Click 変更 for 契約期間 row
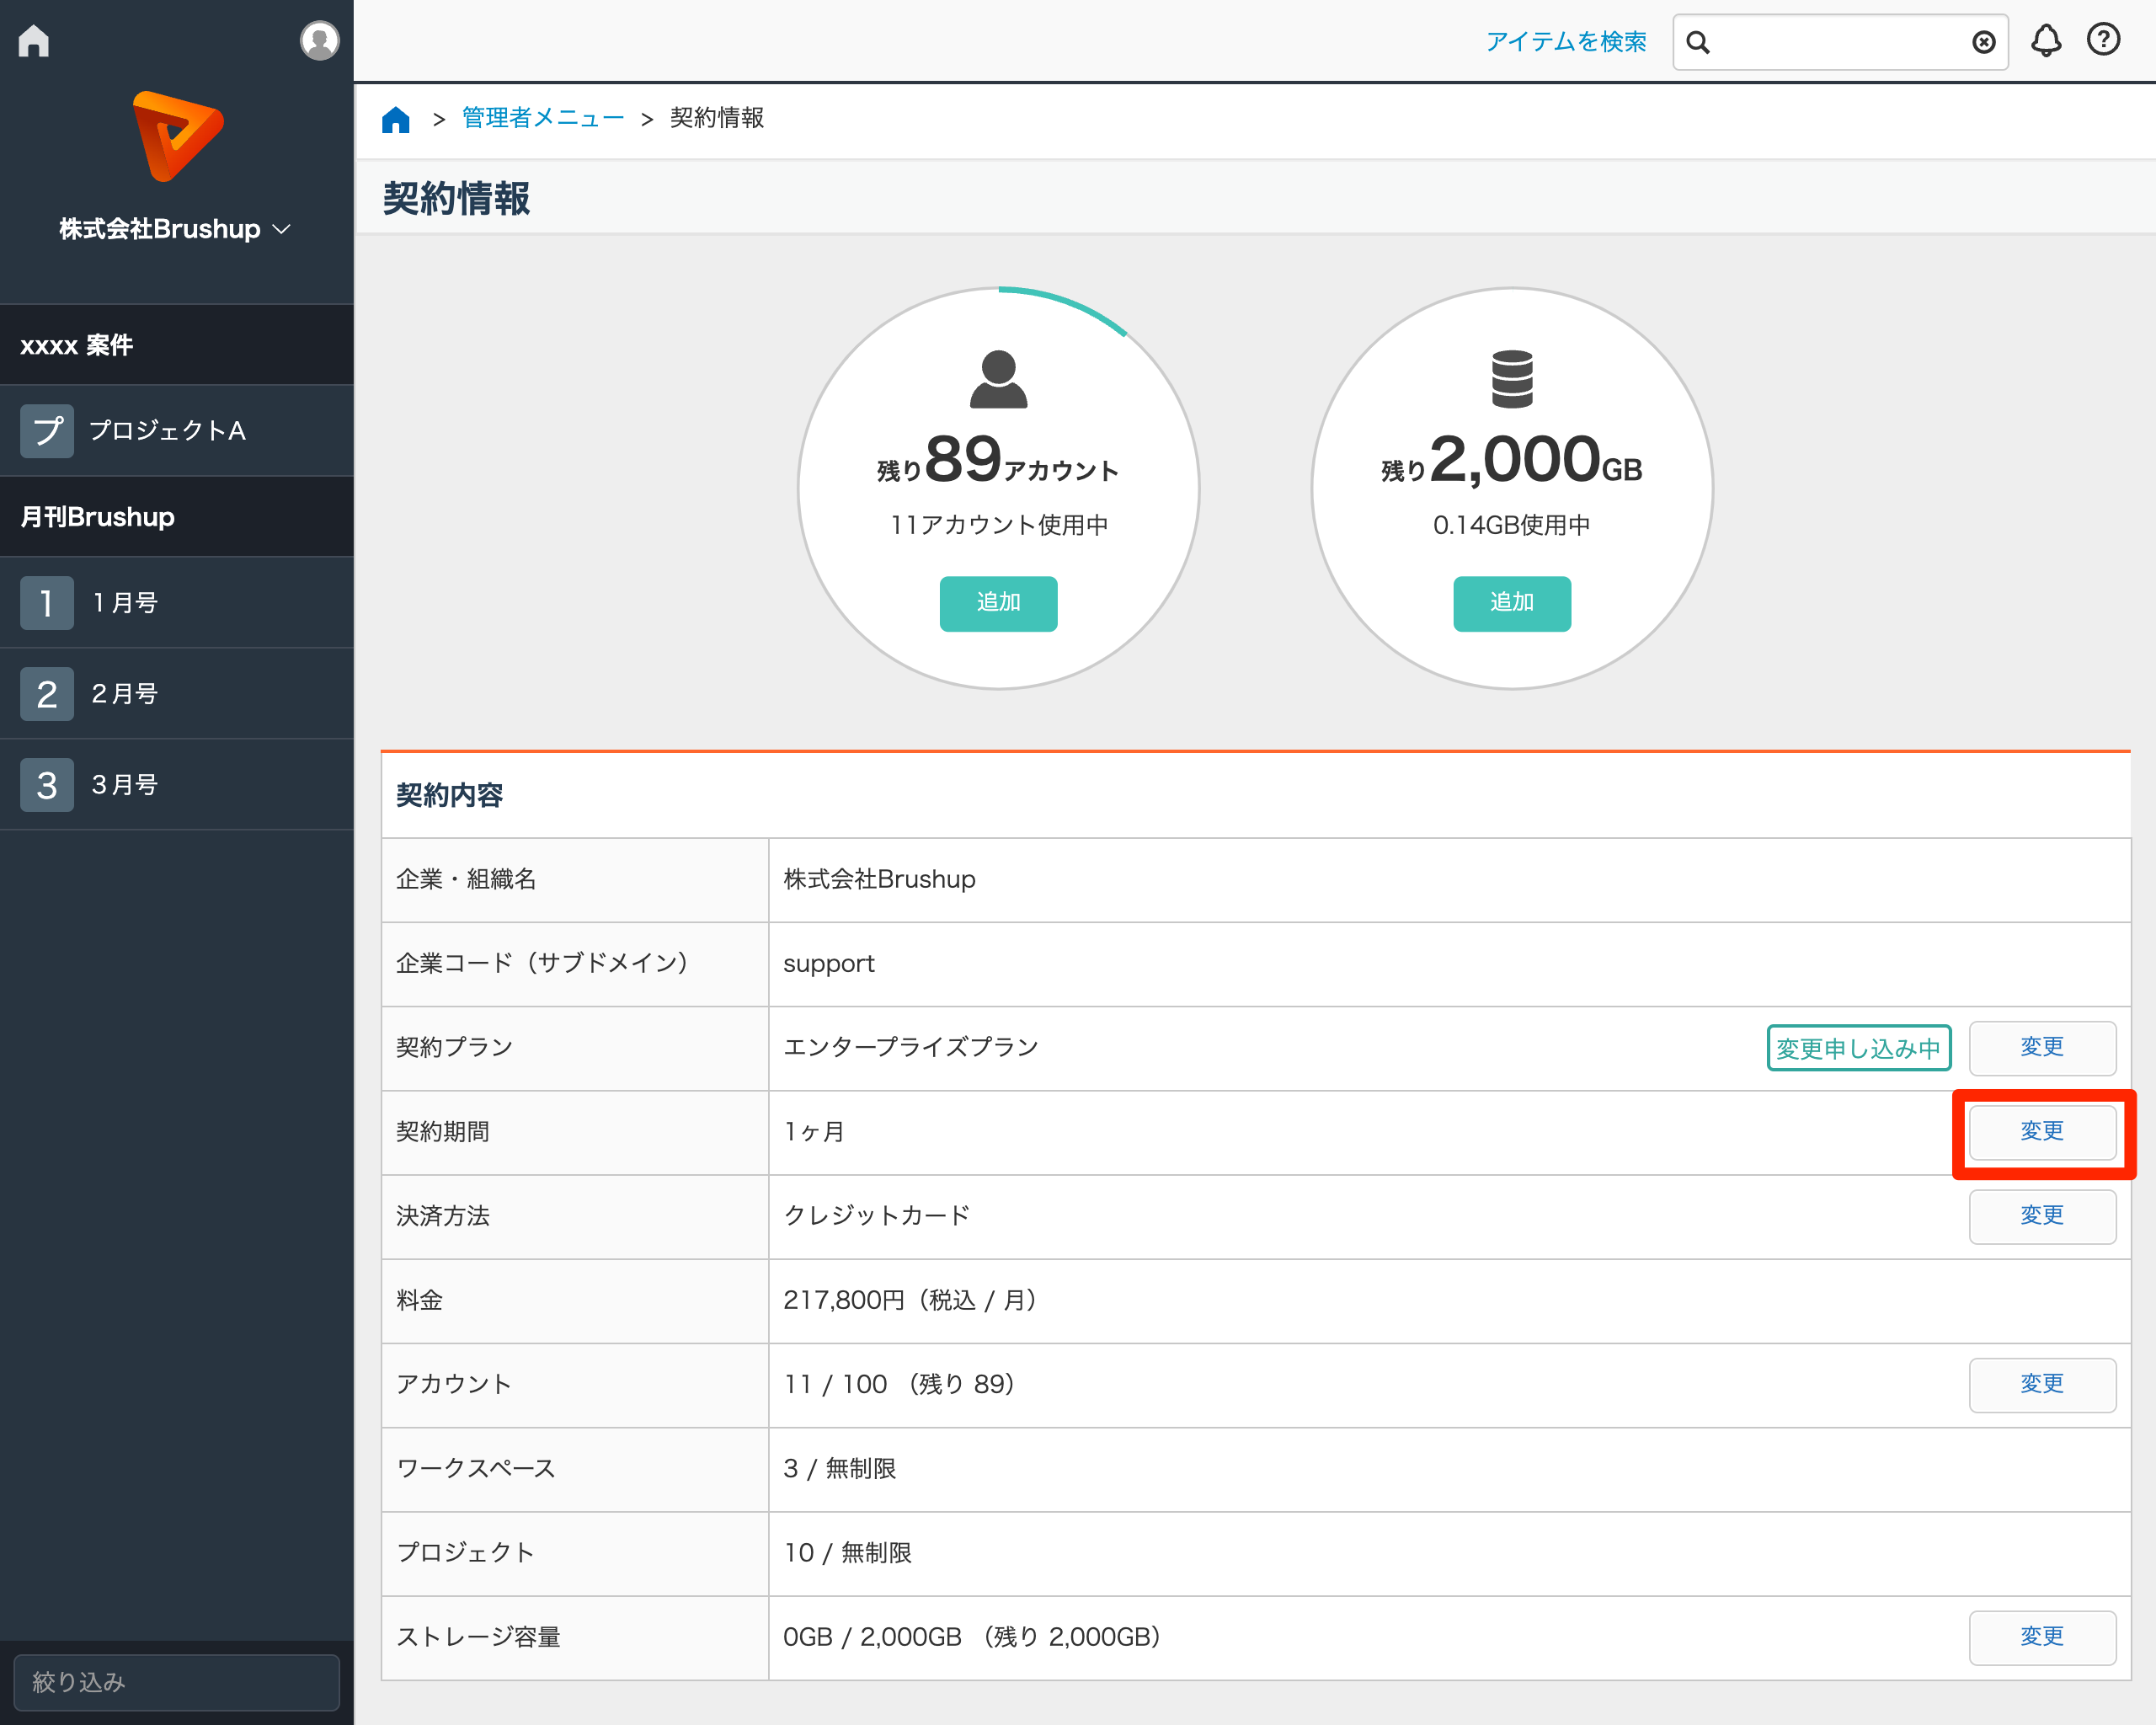This screenshot has height=1725, width=2156. click(x=2043, y=1132)
